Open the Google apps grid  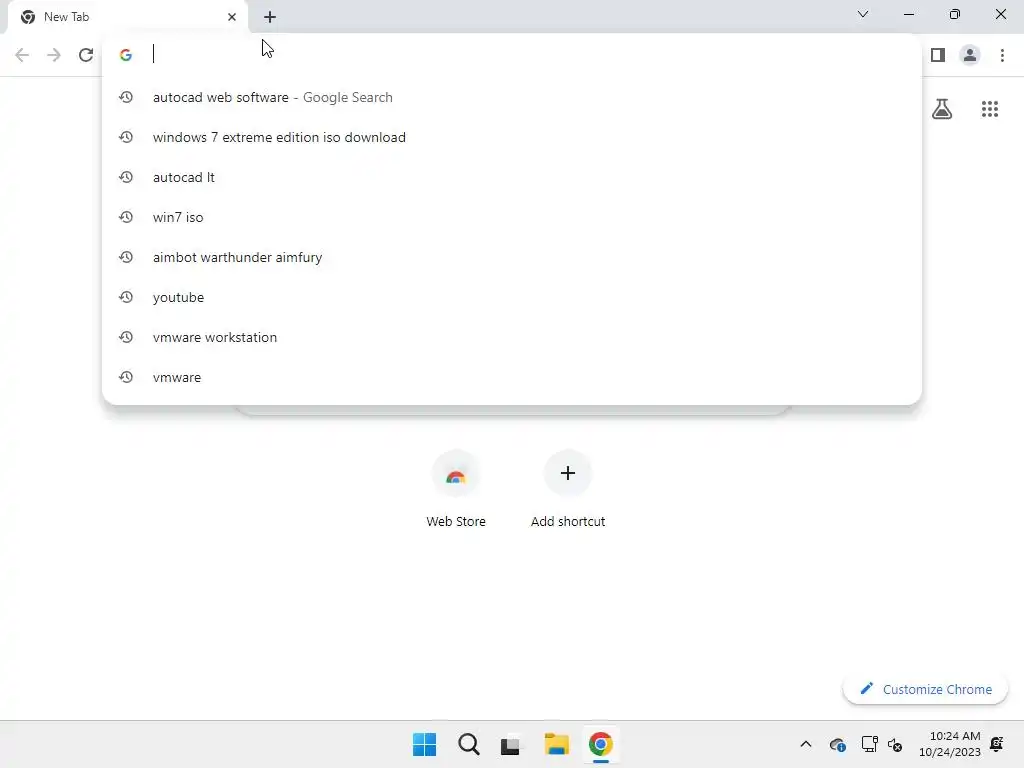coord(990,109)
